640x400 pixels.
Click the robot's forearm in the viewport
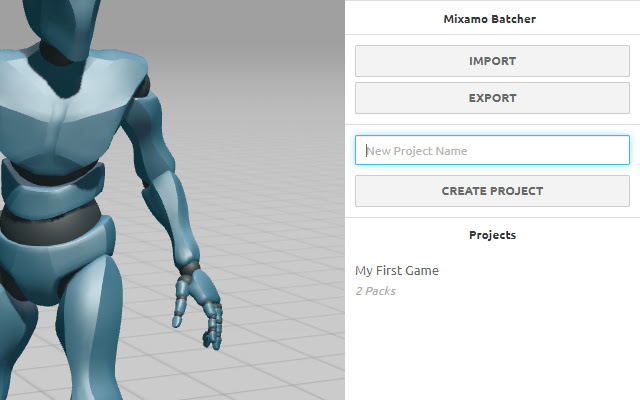[x=171, y=220]
